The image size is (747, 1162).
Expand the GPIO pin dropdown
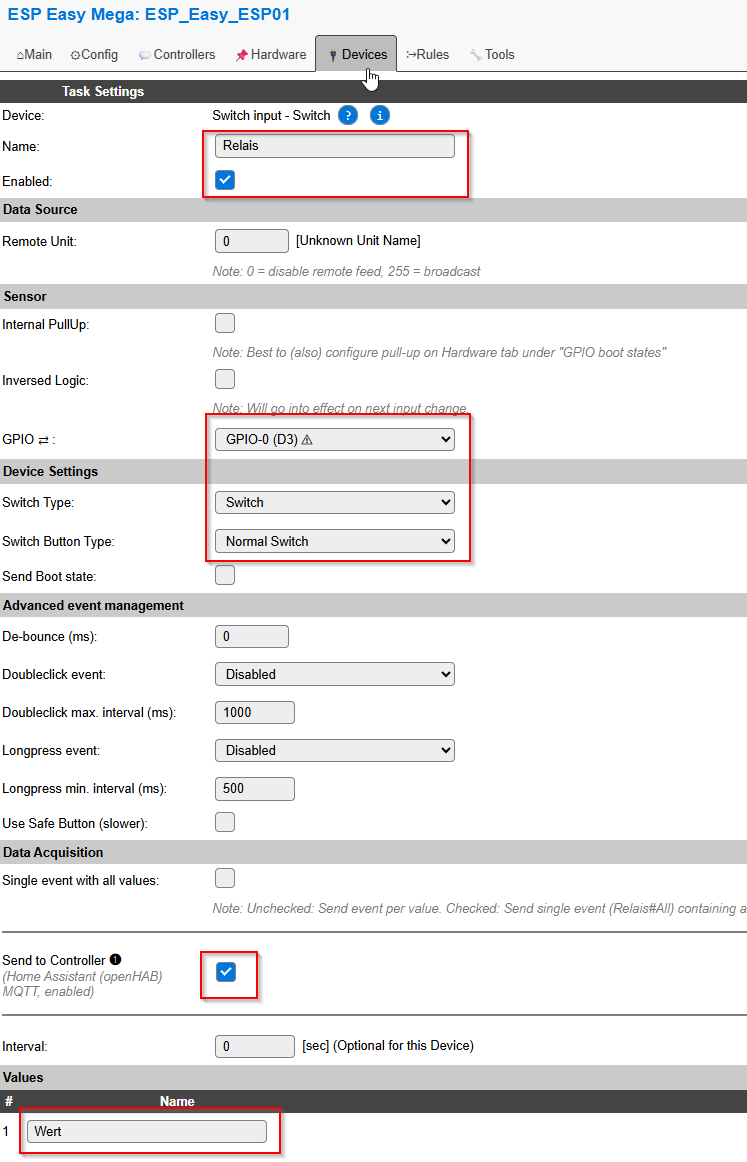pyautogui.click(x=334, y=439)
